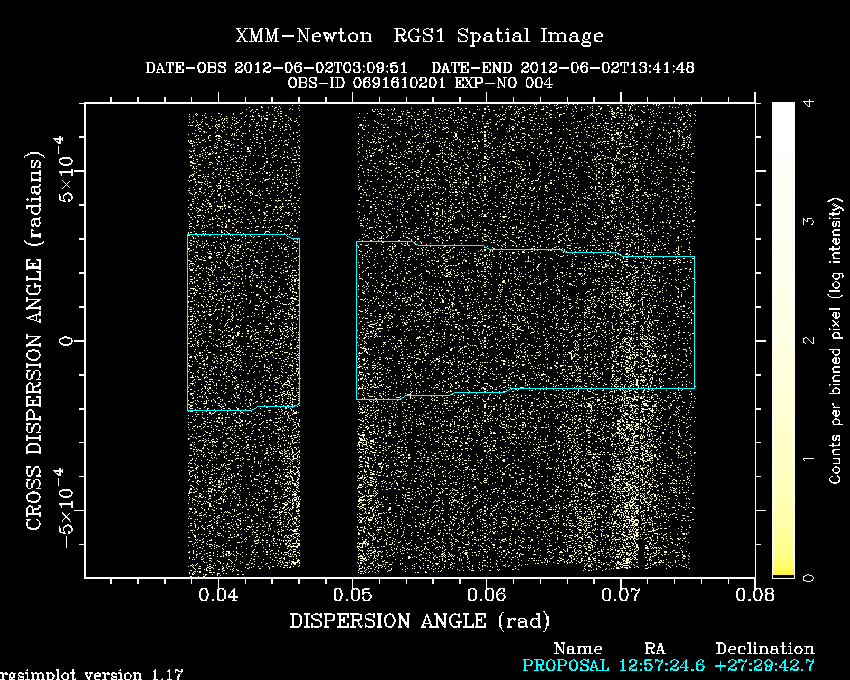Click the 0.07 x-axis tick label
Image resolution: width=850 pixels, height=680 pixels.
point(621,595)
